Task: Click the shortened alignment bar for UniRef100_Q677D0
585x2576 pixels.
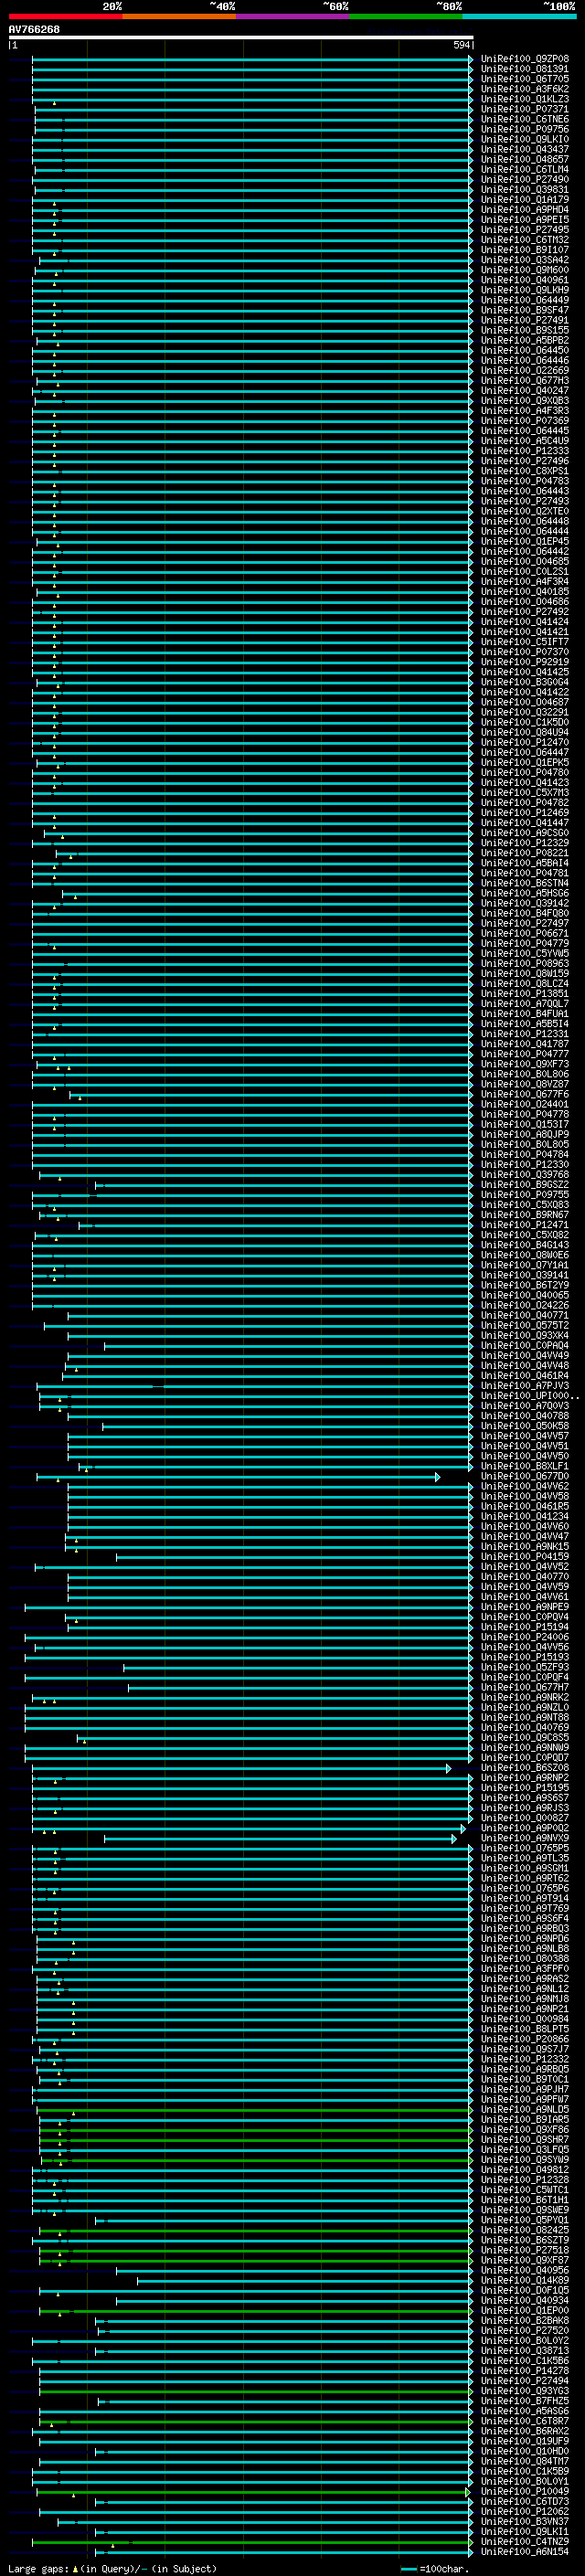Action: coord(238,1477)
